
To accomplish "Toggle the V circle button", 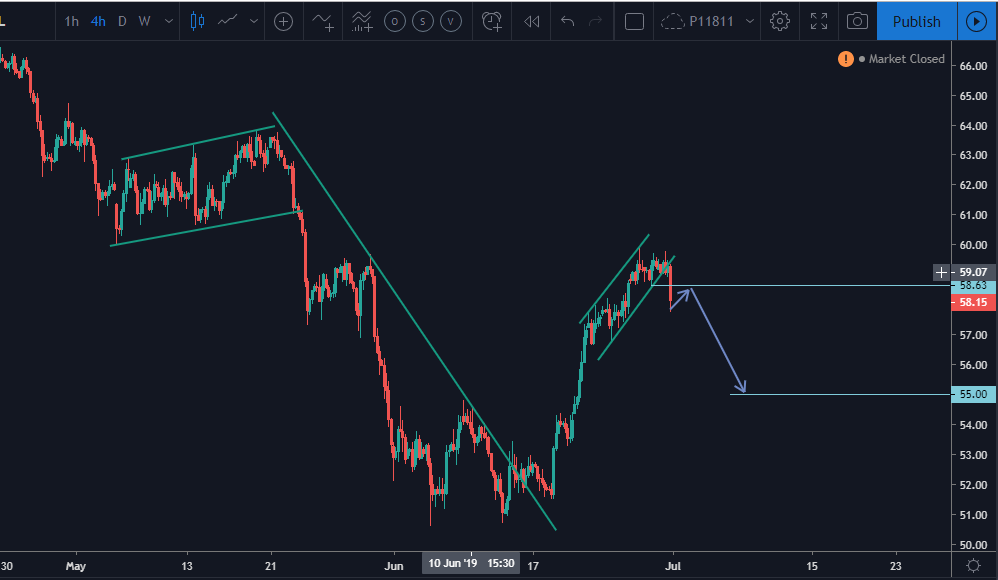I will click(x=451, y=22).
